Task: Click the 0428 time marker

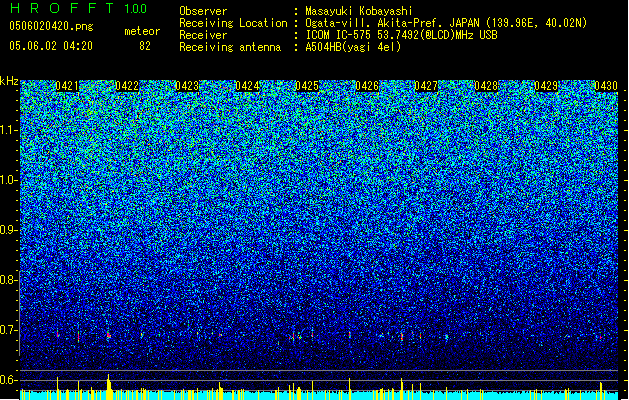Action: [x=486, y=86]
